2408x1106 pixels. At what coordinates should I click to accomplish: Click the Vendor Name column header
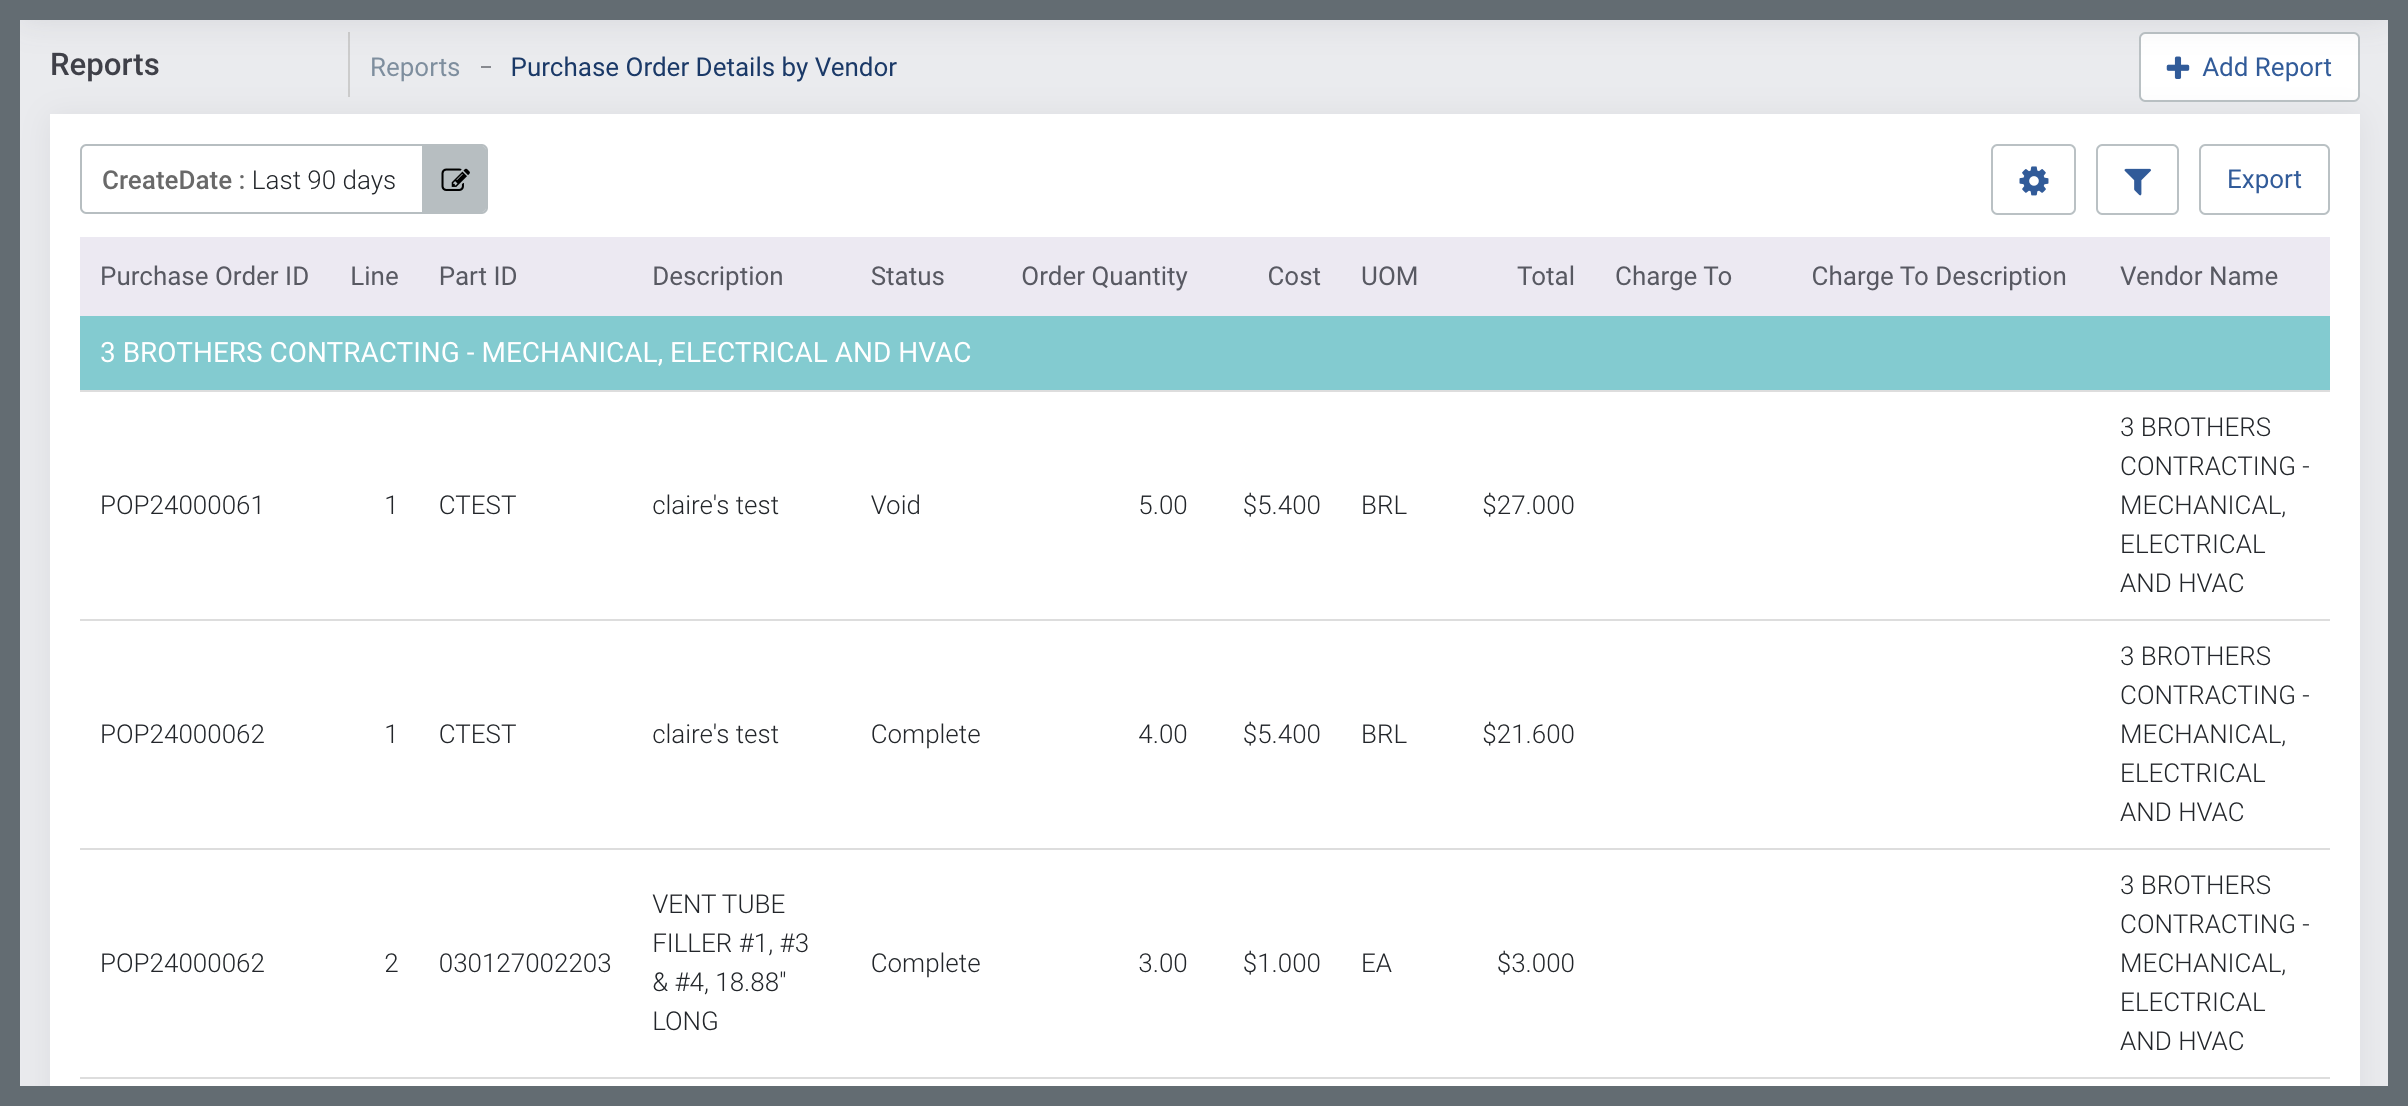pyautogui.click(x=2199, y=277)
